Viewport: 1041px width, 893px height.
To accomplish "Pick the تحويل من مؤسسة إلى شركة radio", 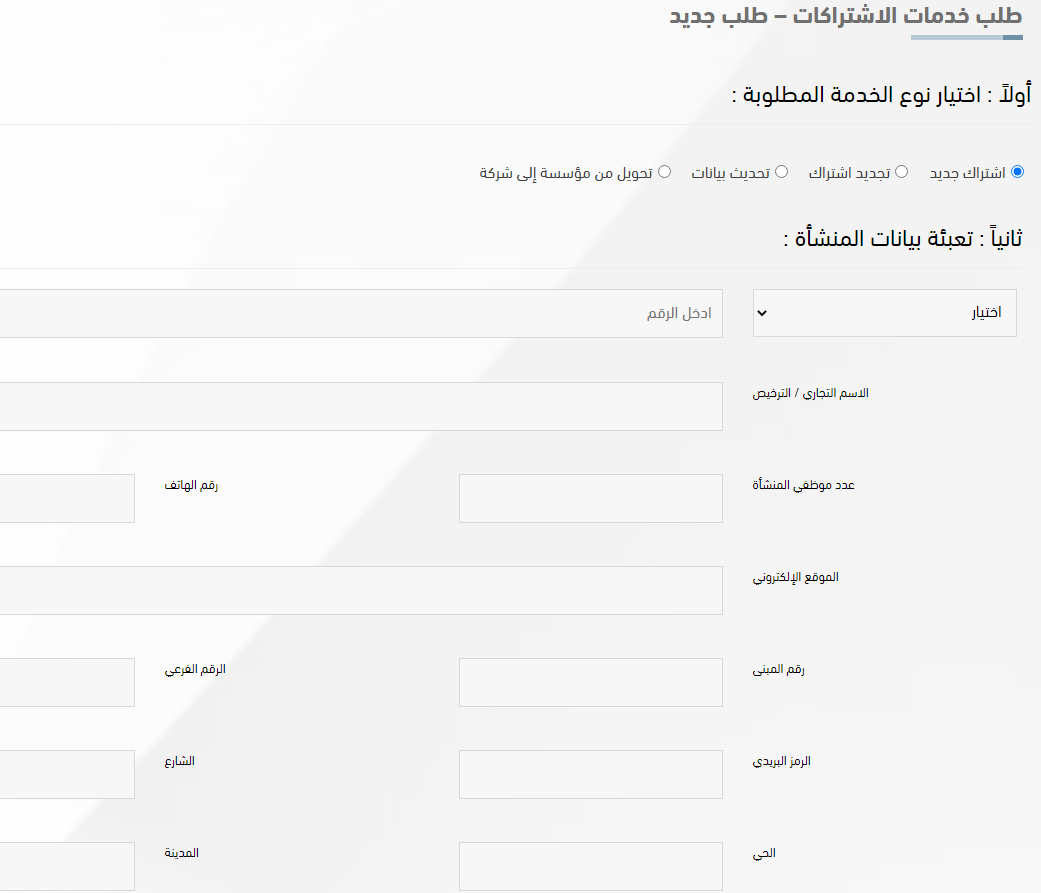I will pos(664,172).
